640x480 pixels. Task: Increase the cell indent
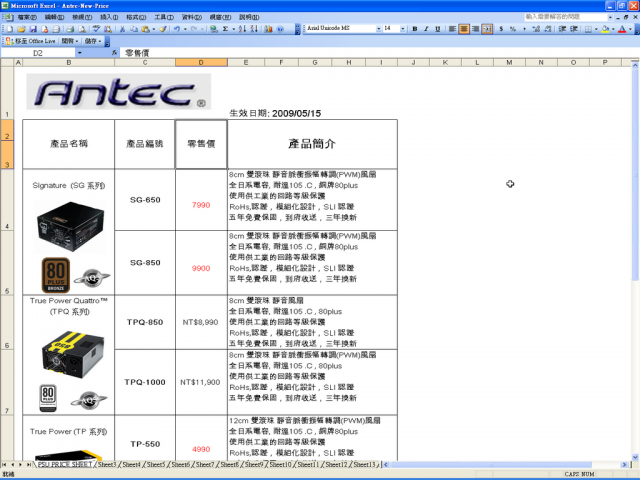pyautogui.click(x=574, y=29)
